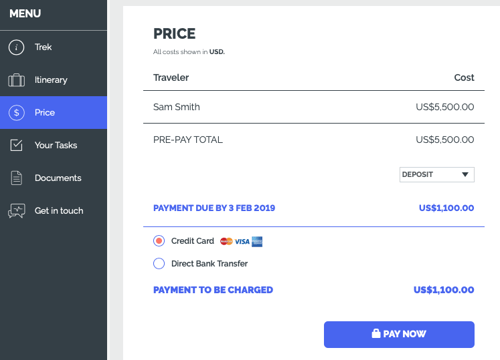
Task: Open the Itinerary menu item
Action: pos(53,80)
